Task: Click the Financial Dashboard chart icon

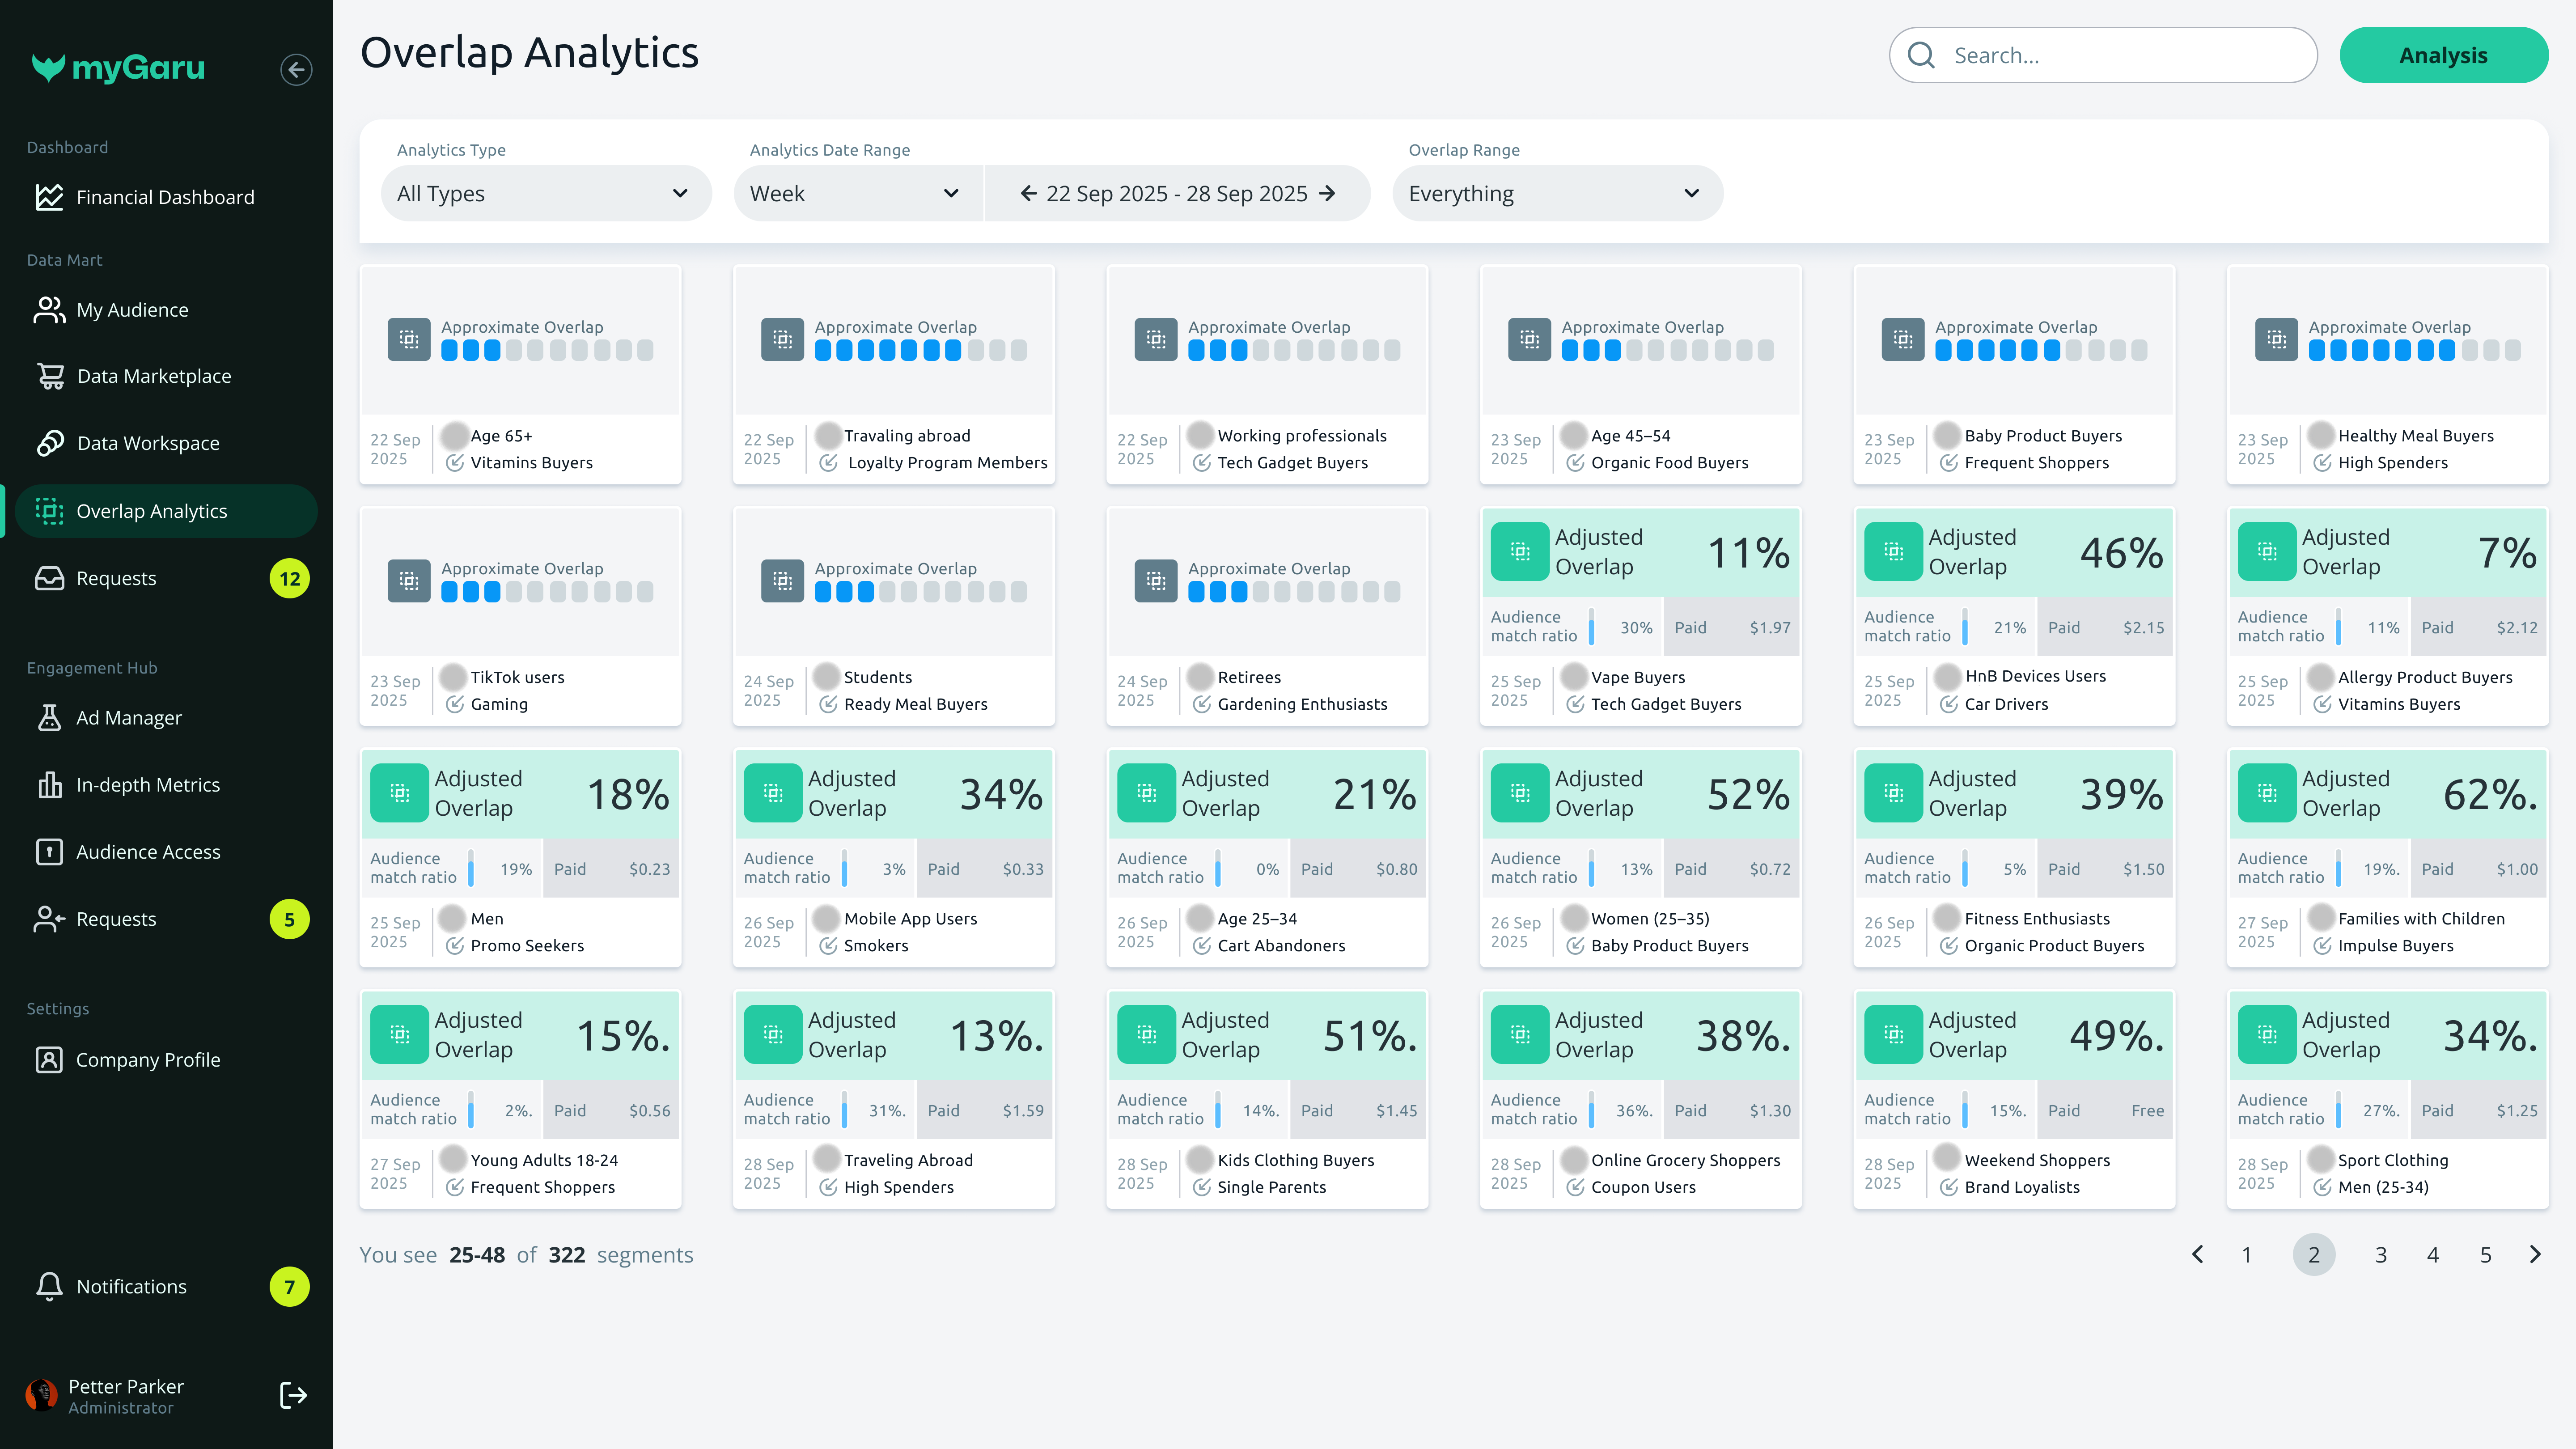Action: click(x=49, y=197)
